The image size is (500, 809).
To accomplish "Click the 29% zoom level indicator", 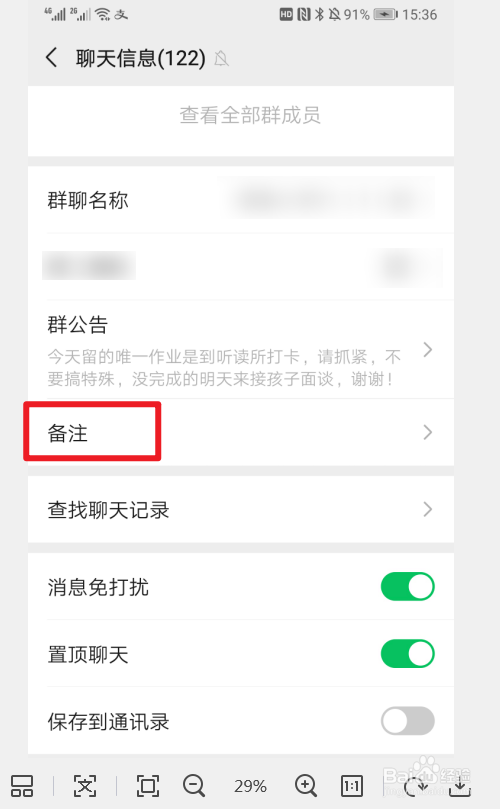I will tap(250, 786).
